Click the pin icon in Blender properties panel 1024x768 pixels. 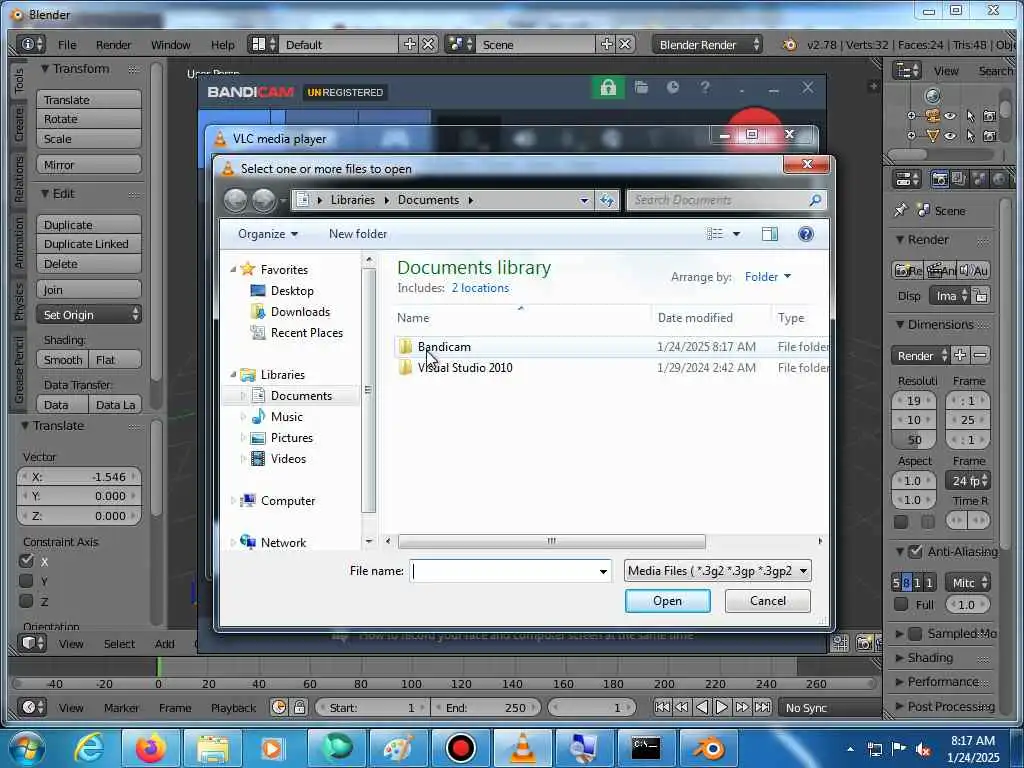coord(901,210)
